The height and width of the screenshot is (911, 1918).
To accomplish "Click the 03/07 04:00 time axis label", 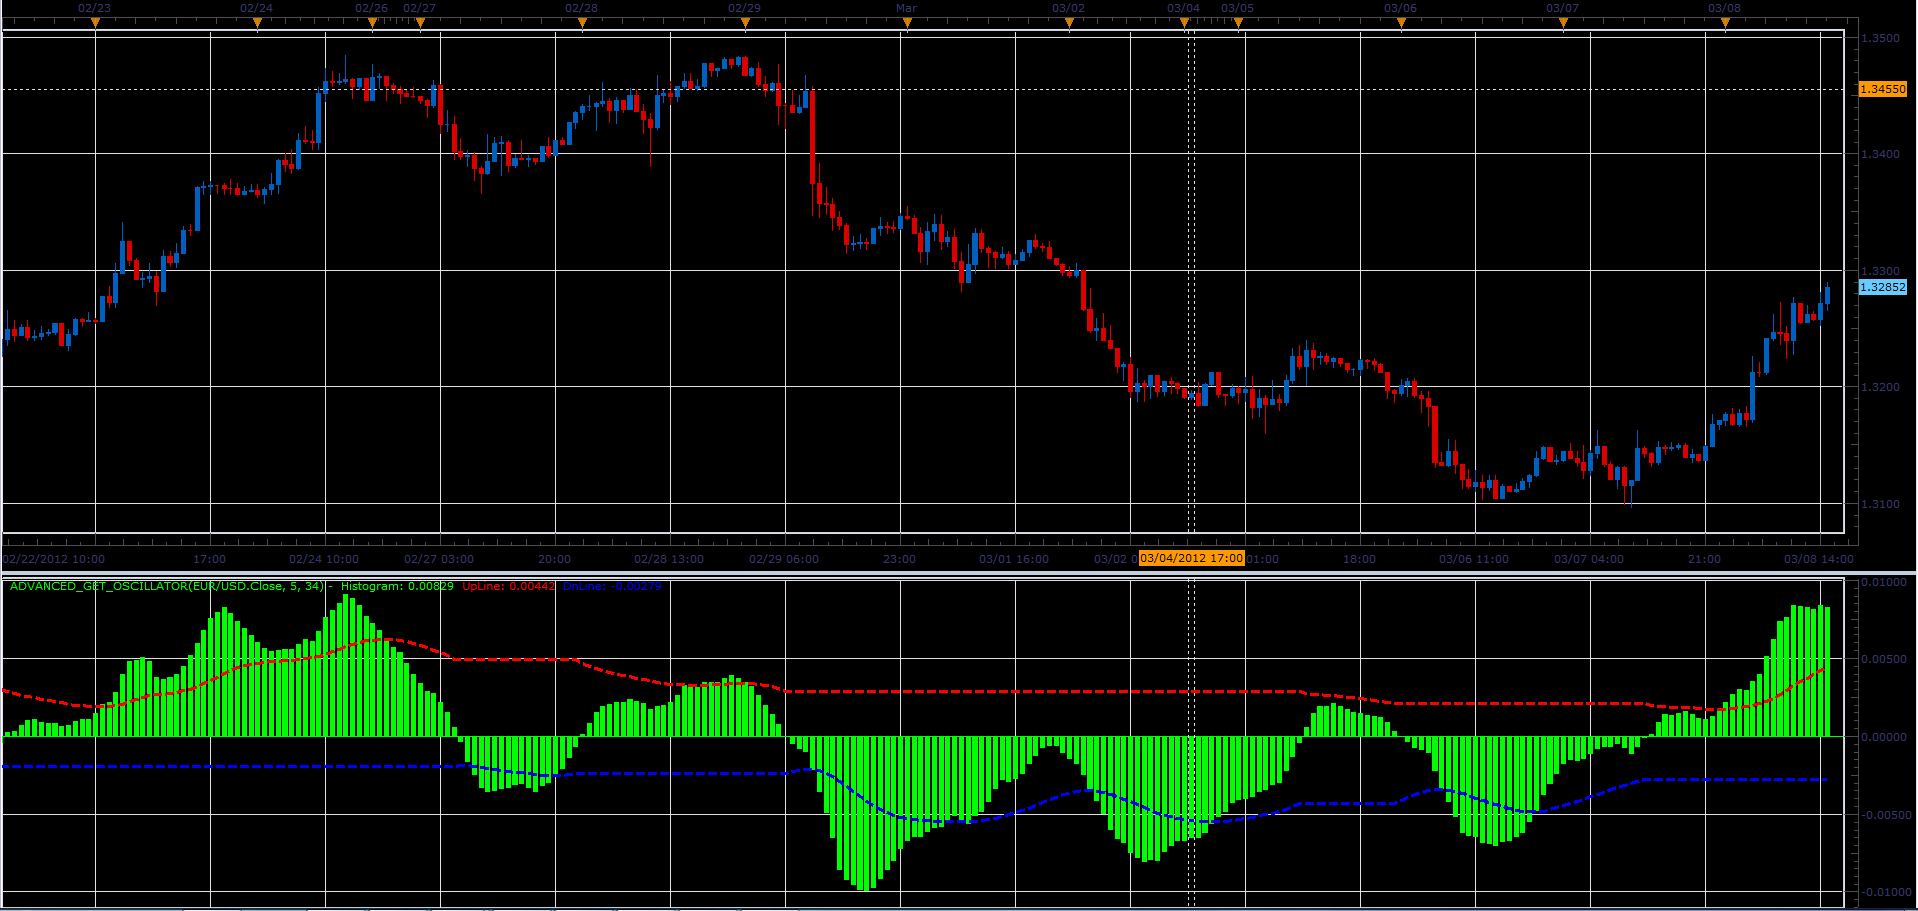I will pos(1589,559).
